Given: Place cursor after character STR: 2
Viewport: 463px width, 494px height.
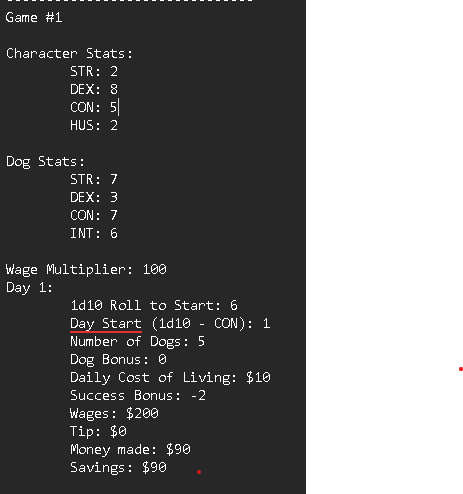Looking at the screenshot, I should click(118, 71).
